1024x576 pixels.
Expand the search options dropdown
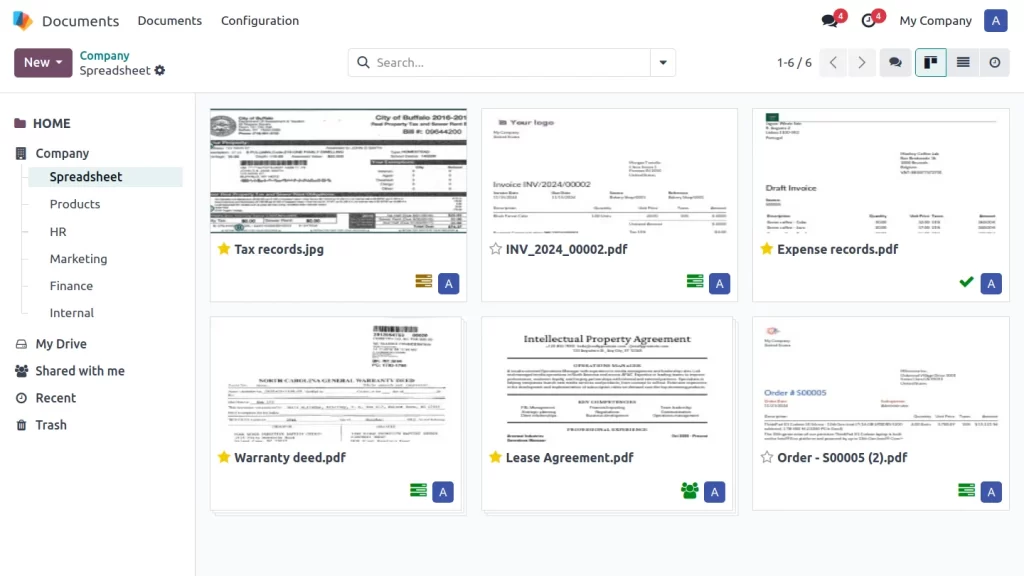click(662, 62)
